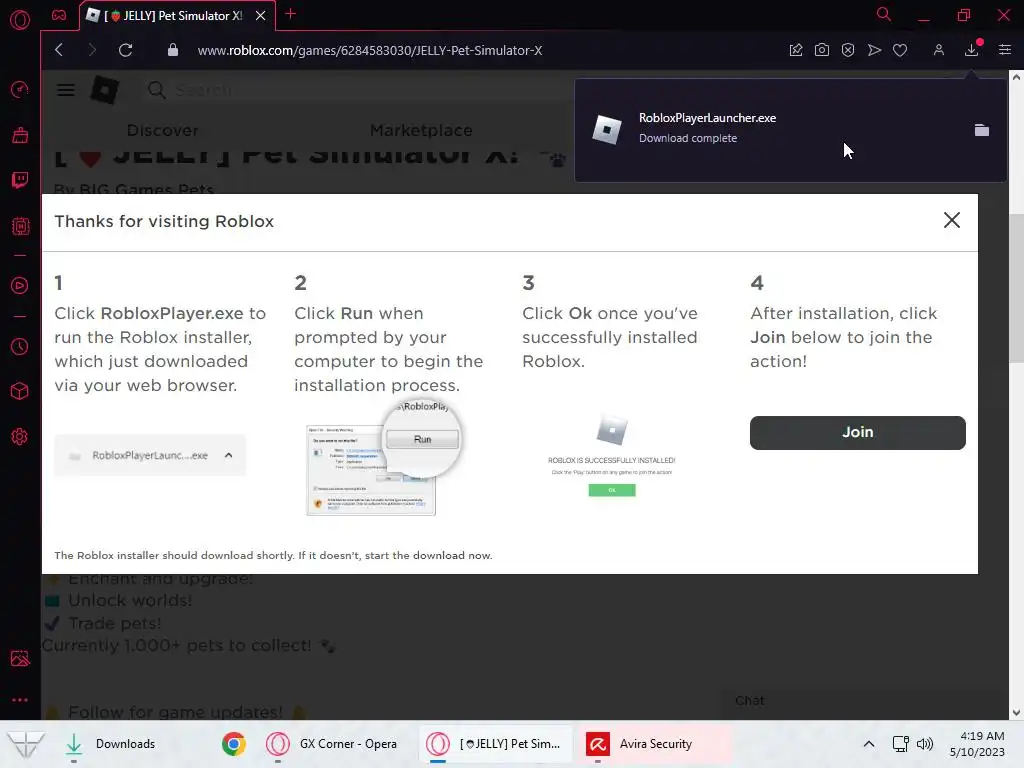Open Settings gear in Opera sidebar

coord(20,436)
